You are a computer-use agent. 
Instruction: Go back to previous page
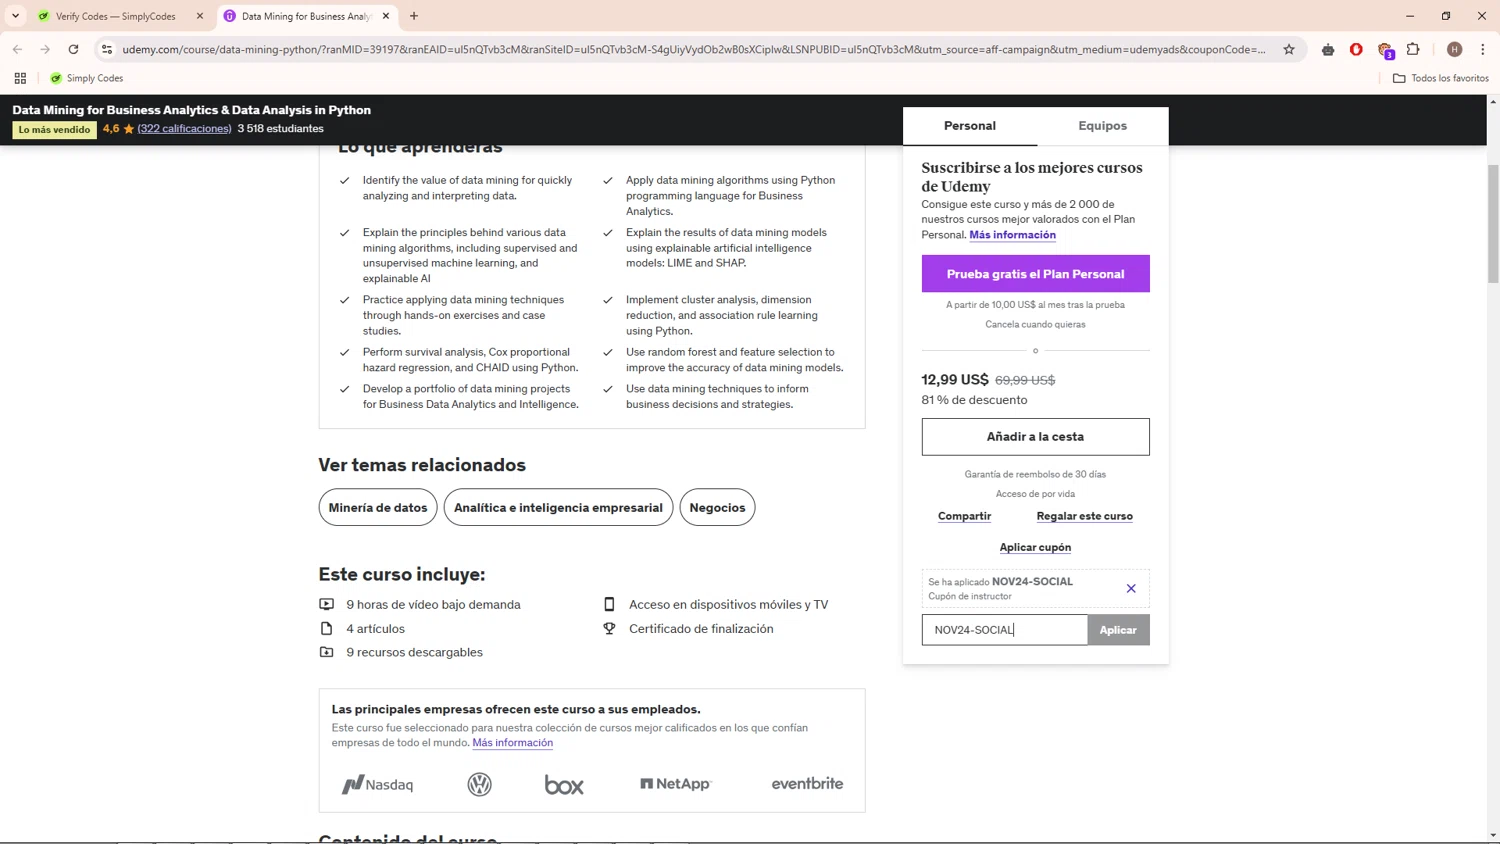coord(17,49)
